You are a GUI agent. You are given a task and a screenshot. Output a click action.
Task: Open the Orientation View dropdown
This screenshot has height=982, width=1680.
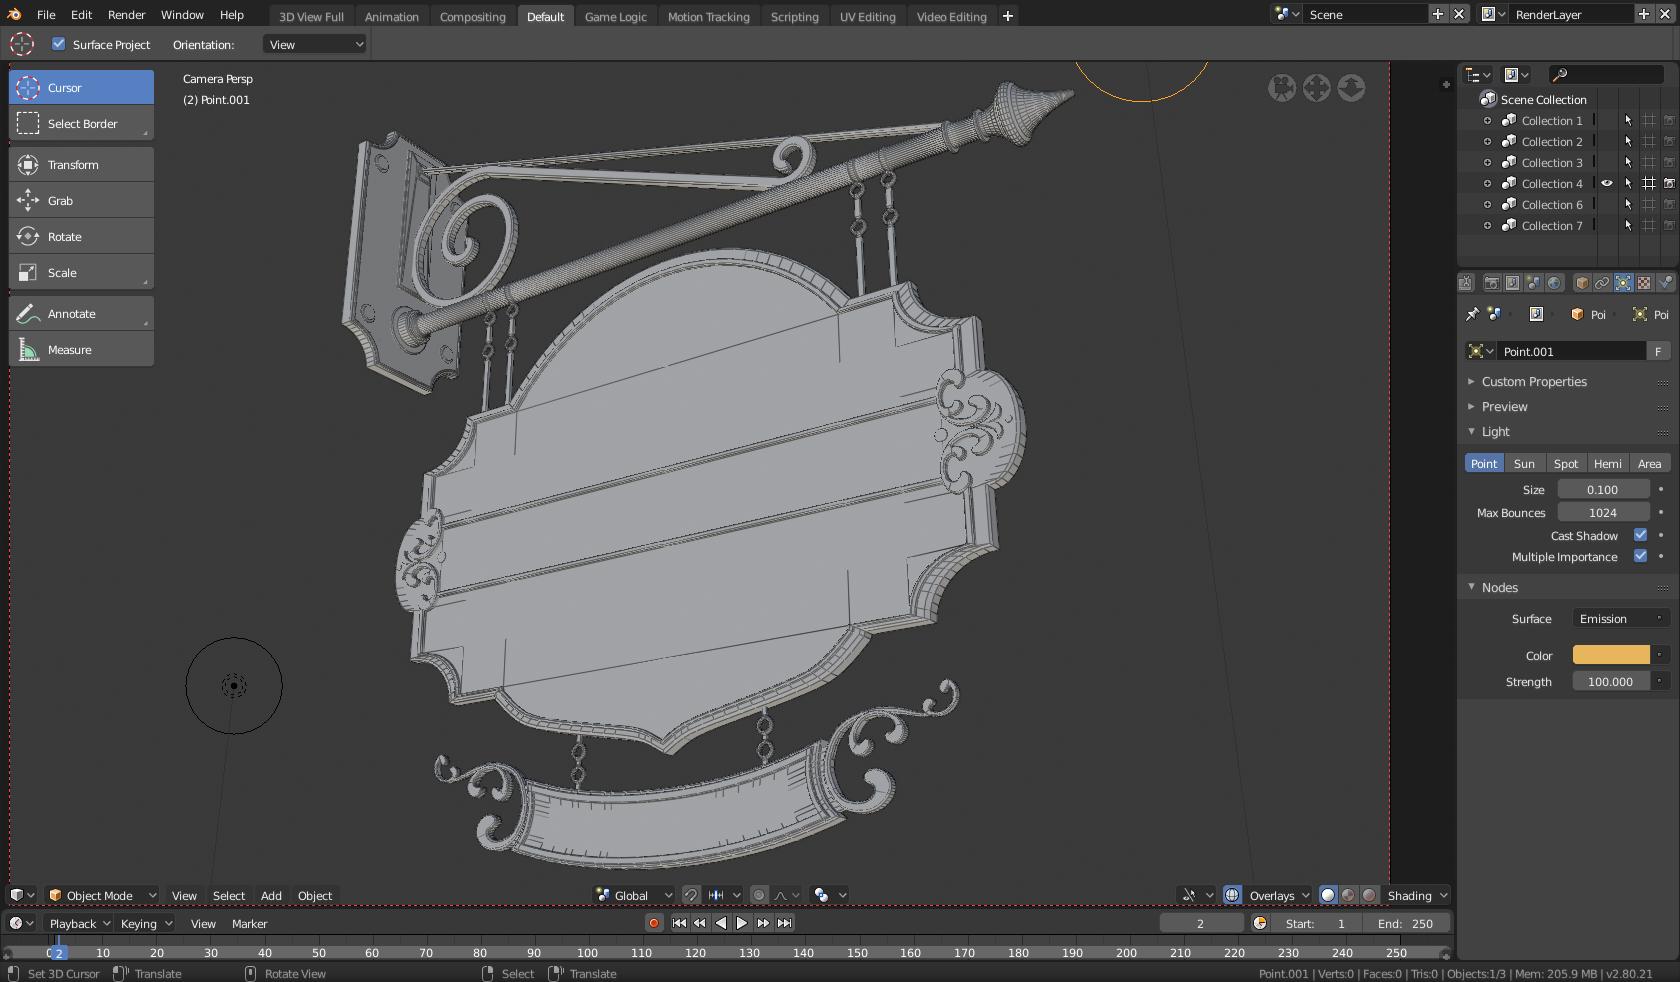coord(315,44)
